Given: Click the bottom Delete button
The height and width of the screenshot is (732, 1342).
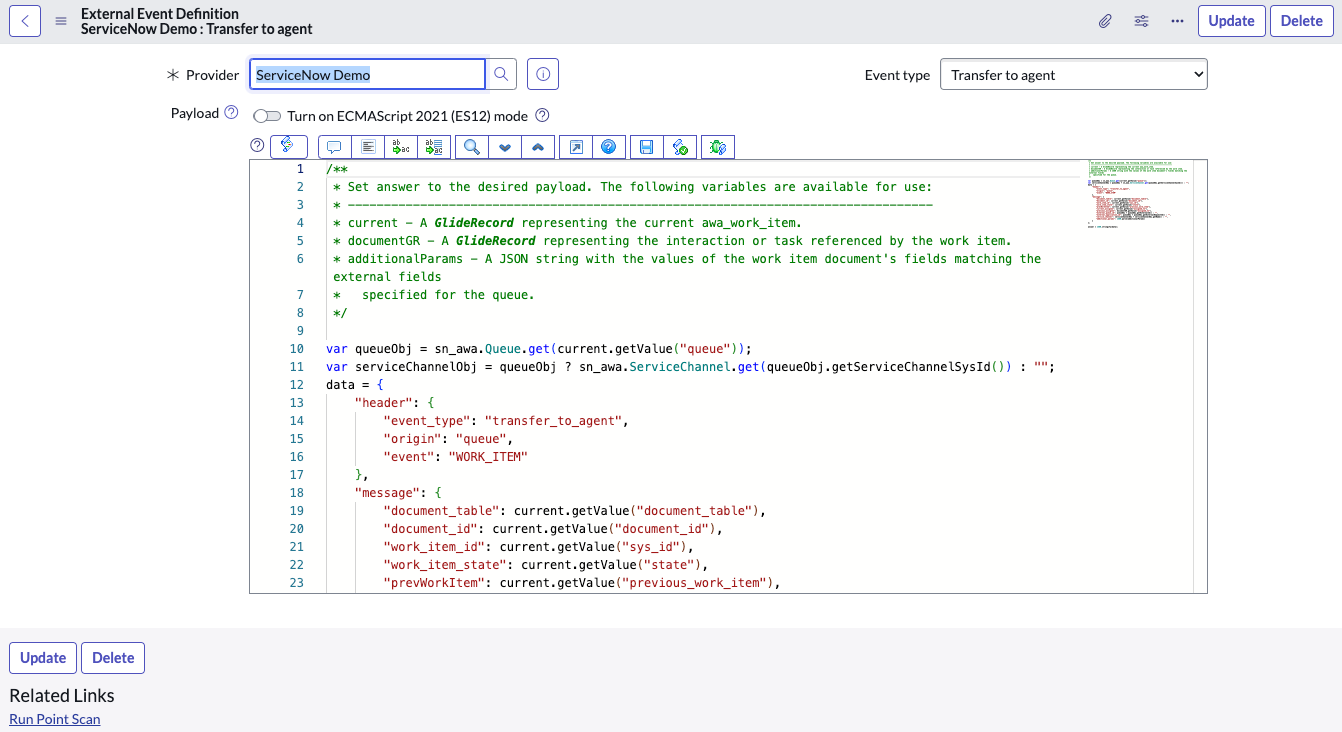Looking at the screenshot, I should point(113,658).
